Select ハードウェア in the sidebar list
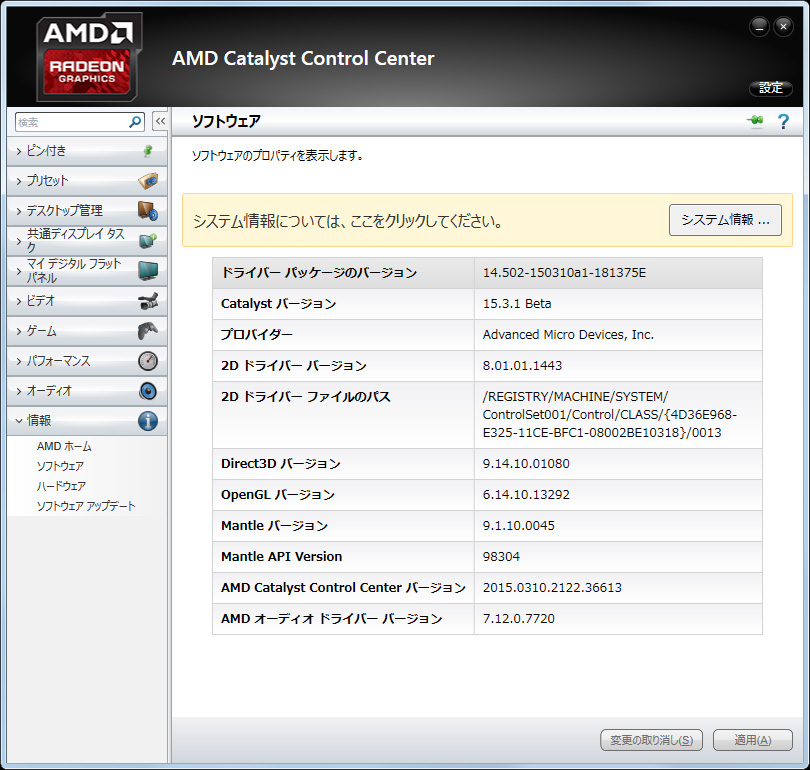Viewport: 810px width, 770px height. click(61, 486)
